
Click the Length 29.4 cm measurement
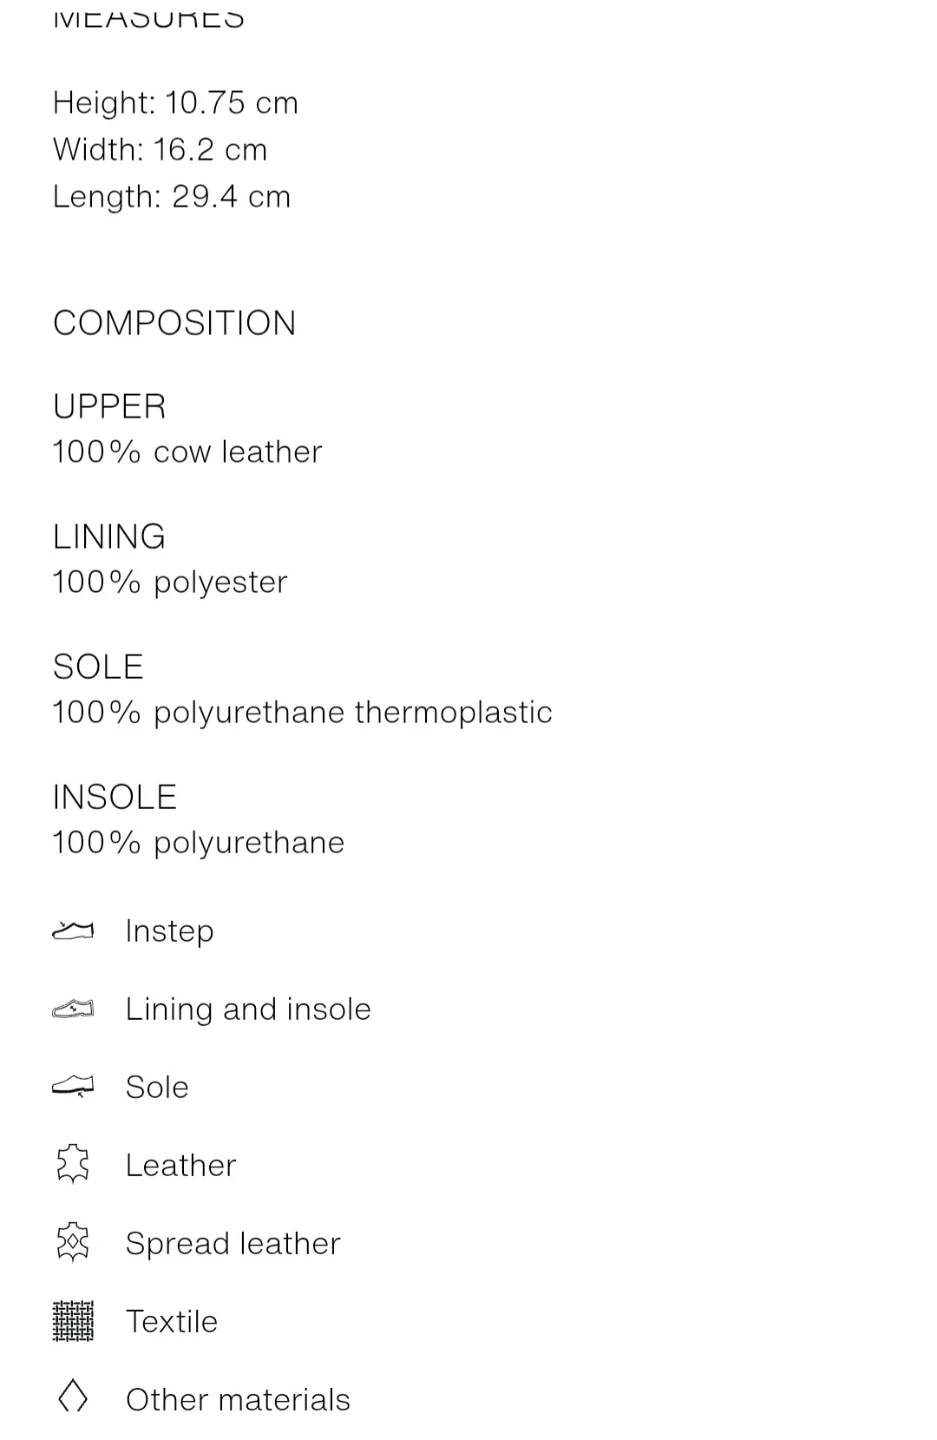pos(171,197)
